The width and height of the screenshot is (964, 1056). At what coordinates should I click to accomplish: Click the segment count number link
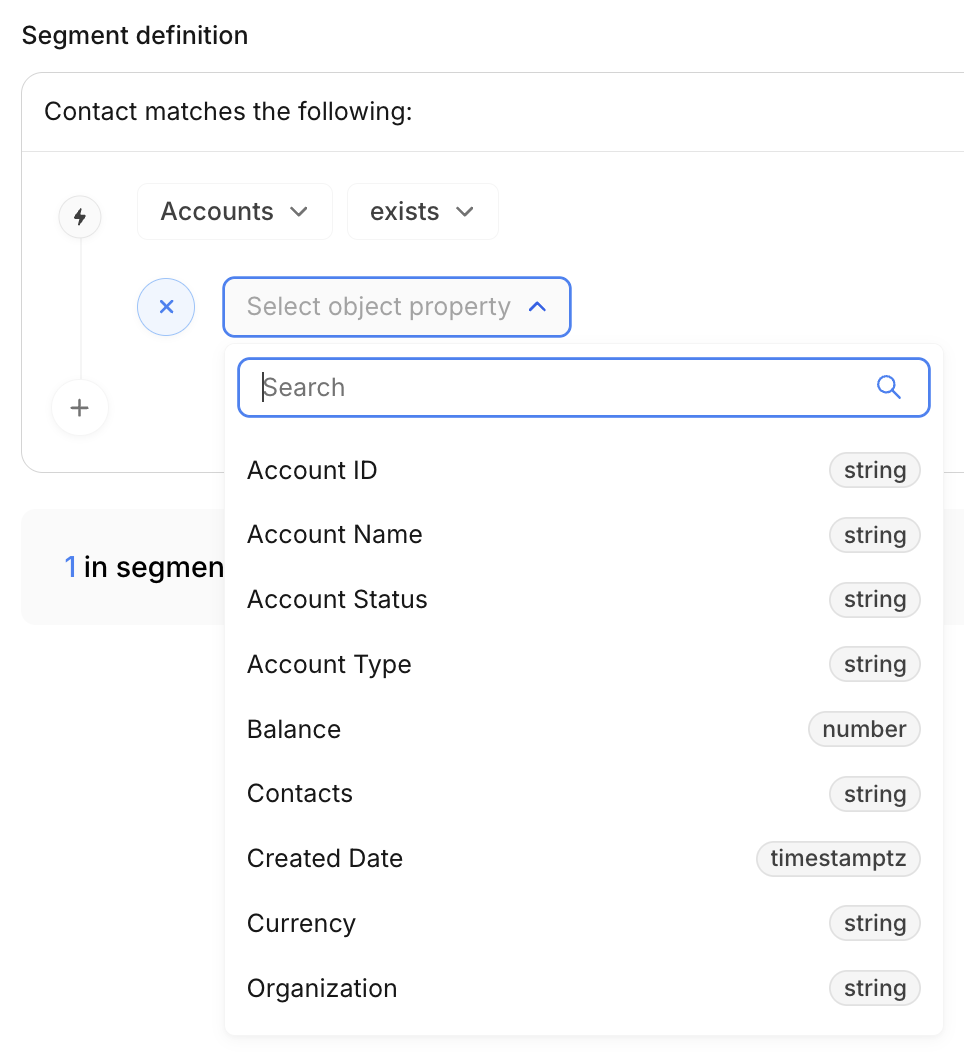(70, 568)
